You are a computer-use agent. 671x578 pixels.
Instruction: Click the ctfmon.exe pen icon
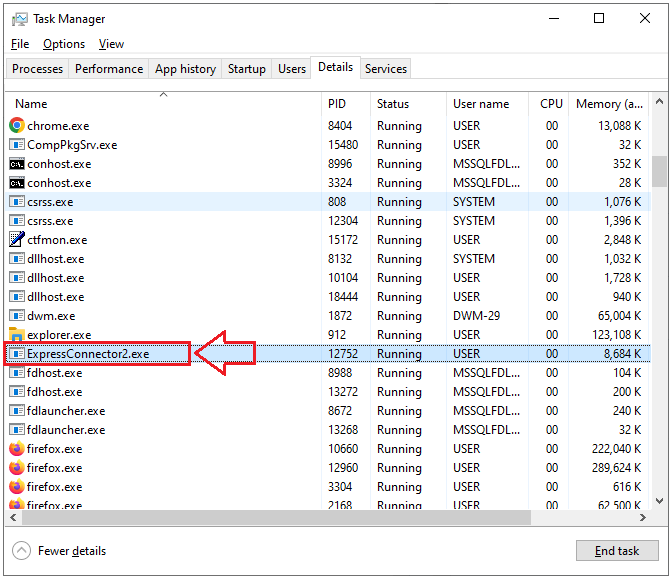coord(17,239)
